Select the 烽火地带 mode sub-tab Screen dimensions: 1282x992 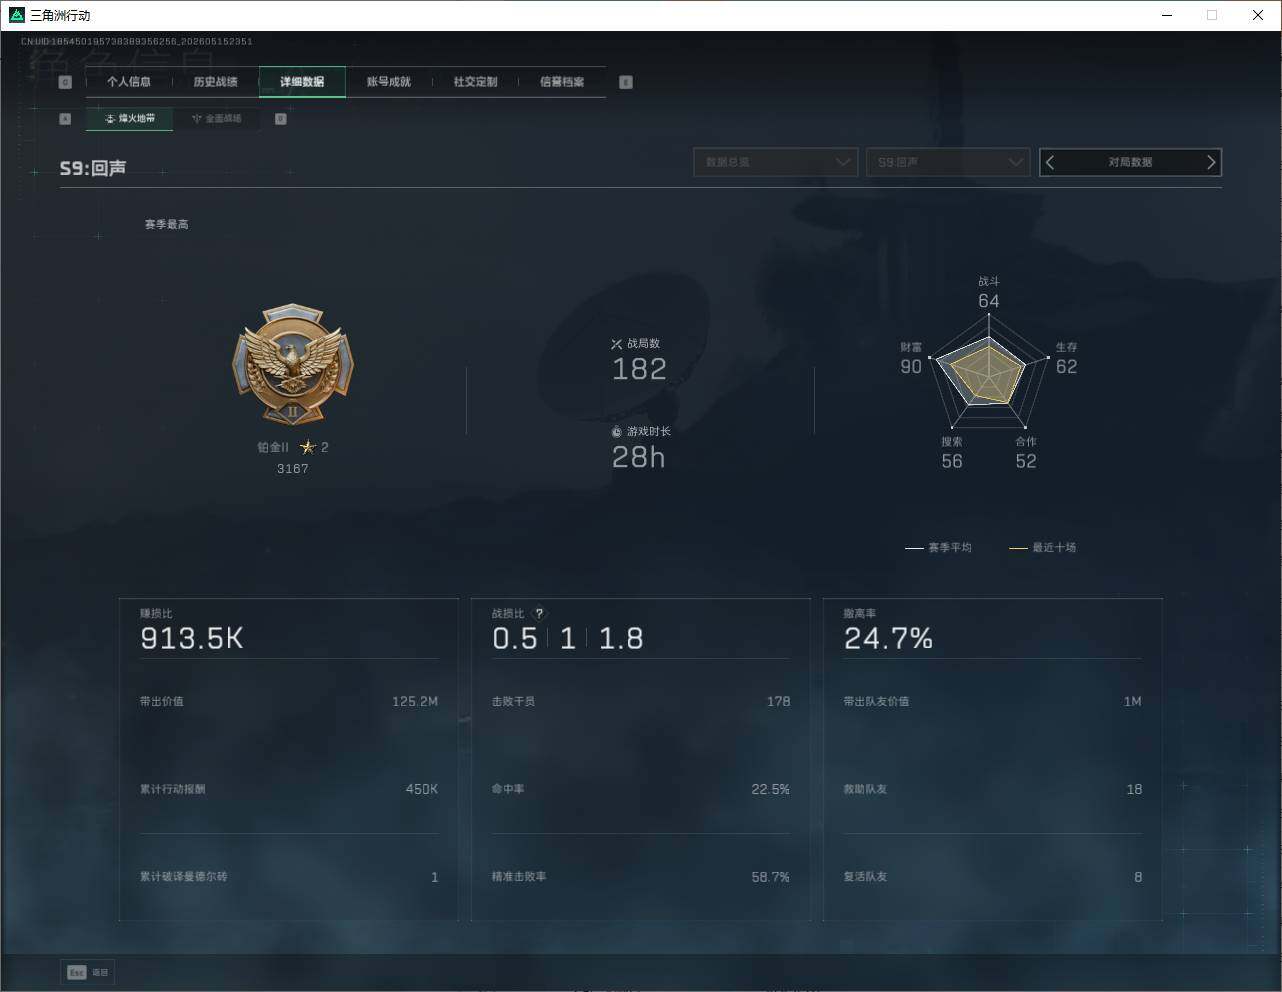pos(130,119)
